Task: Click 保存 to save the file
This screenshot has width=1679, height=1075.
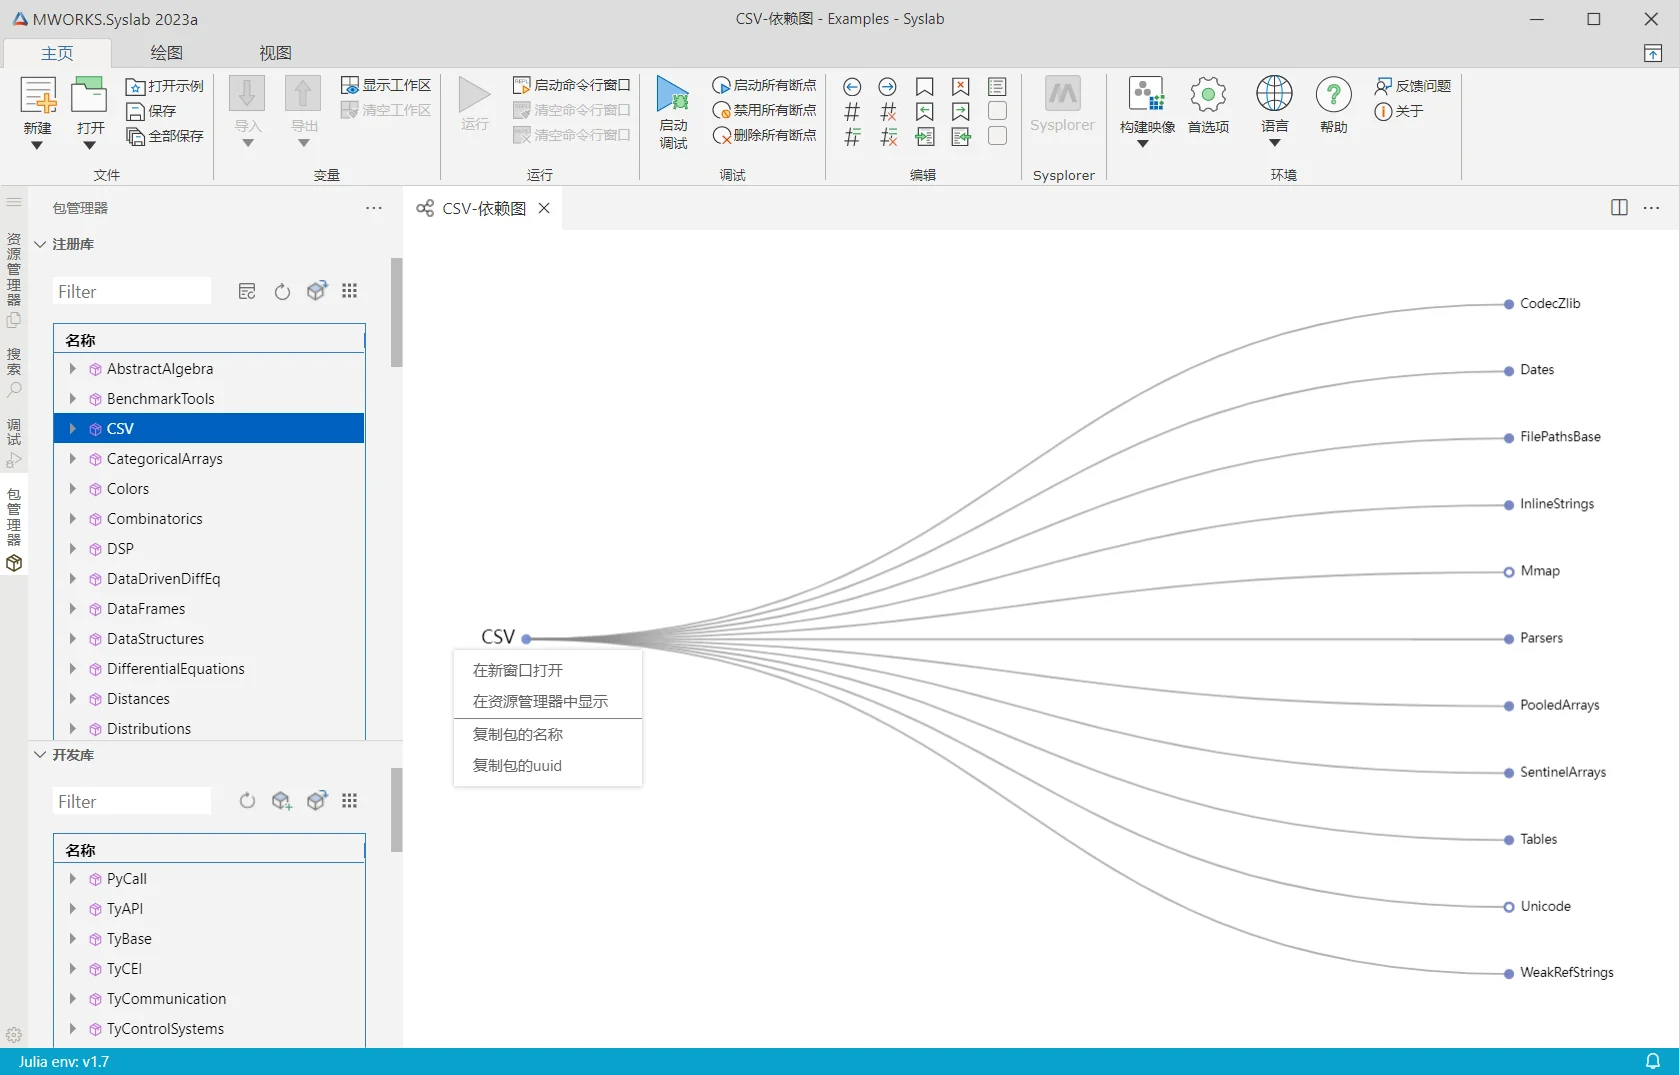Action: (151, 111)
